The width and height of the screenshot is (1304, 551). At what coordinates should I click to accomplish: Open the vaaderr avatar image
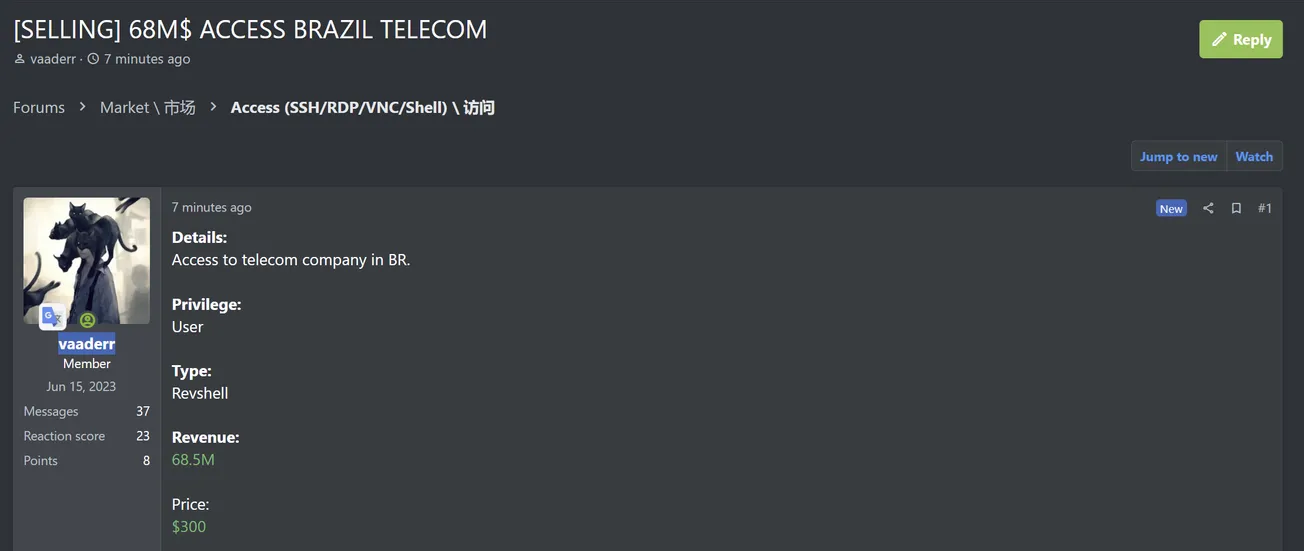[x=87, y=255]
